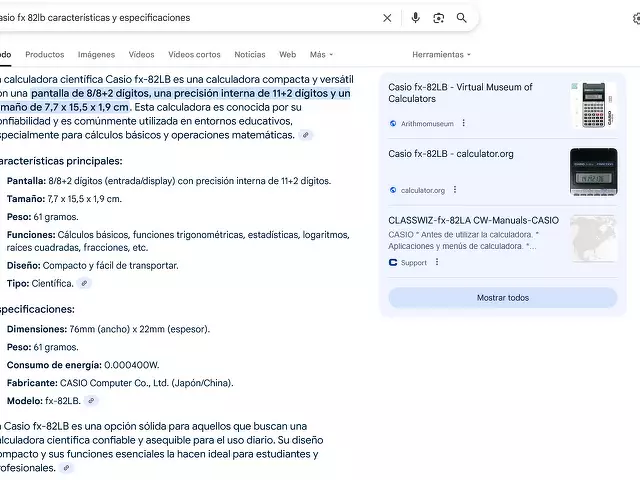
Task: Open Casio fx-82LB Virtual Museum of Calculators result
Action: pos(460,93)
